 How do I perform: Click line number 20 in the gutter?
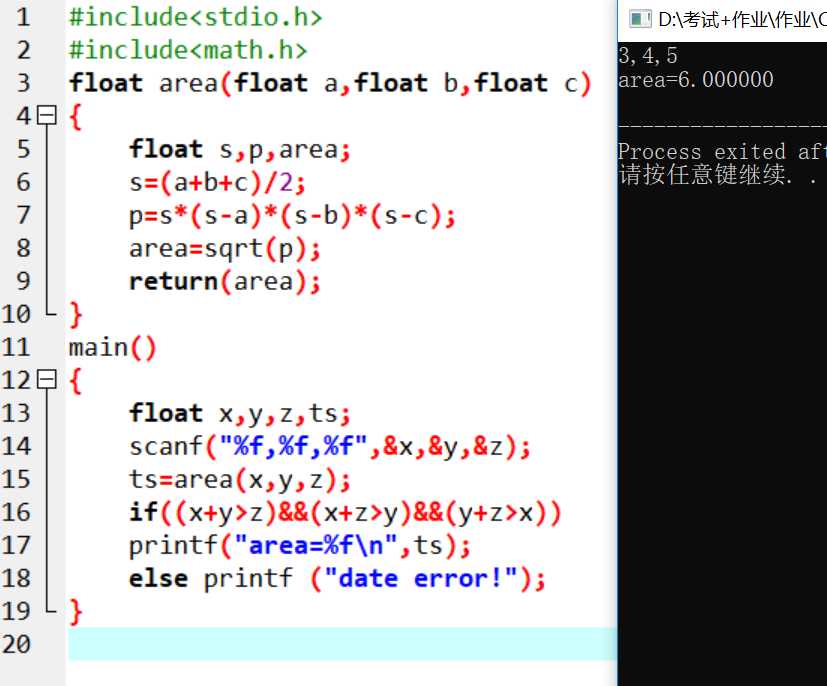(x=16, y=644)
